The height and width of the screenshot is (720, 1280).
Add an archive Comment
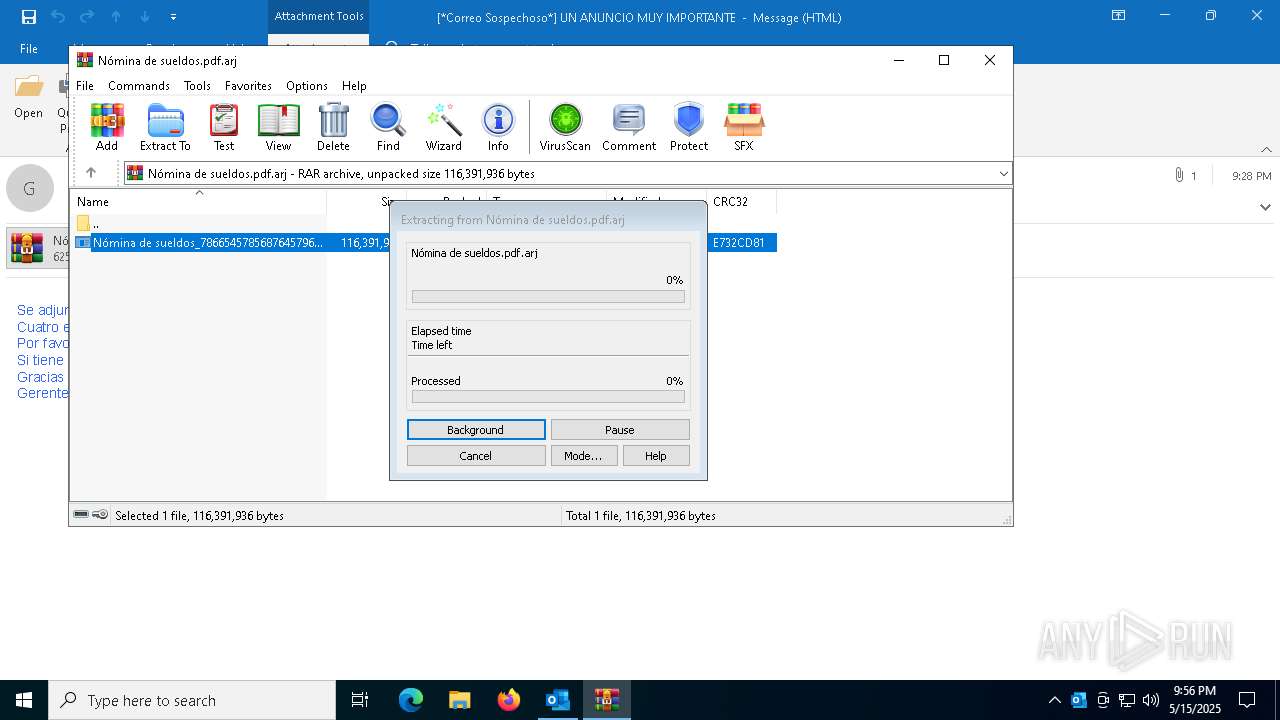coord(629,127)
